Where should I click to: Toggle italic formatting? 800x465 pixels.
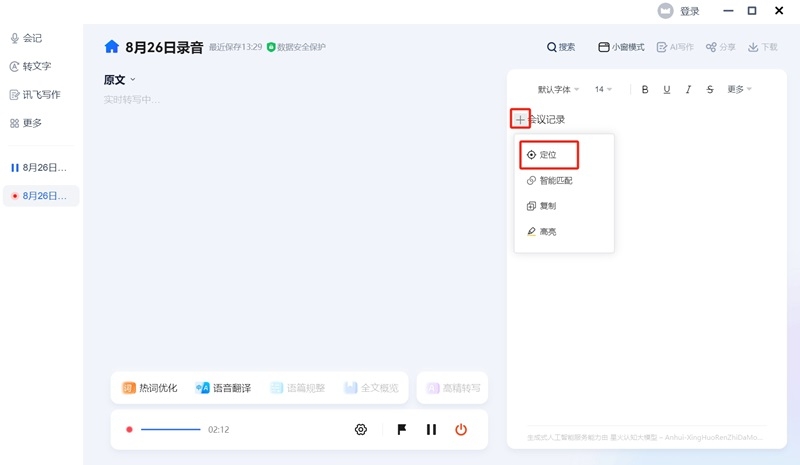(x=688, y=89)
